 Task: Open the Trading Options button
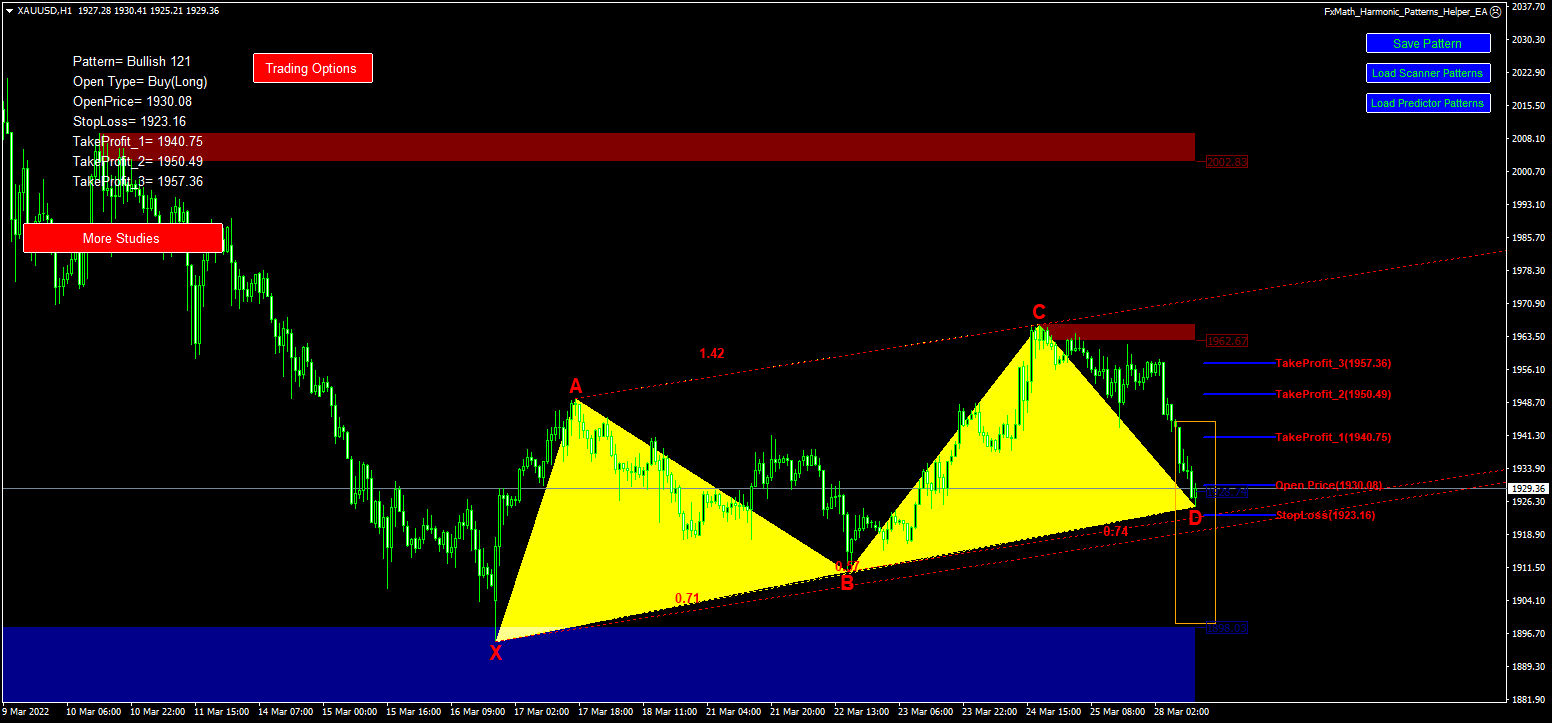(x=312, y=68)
